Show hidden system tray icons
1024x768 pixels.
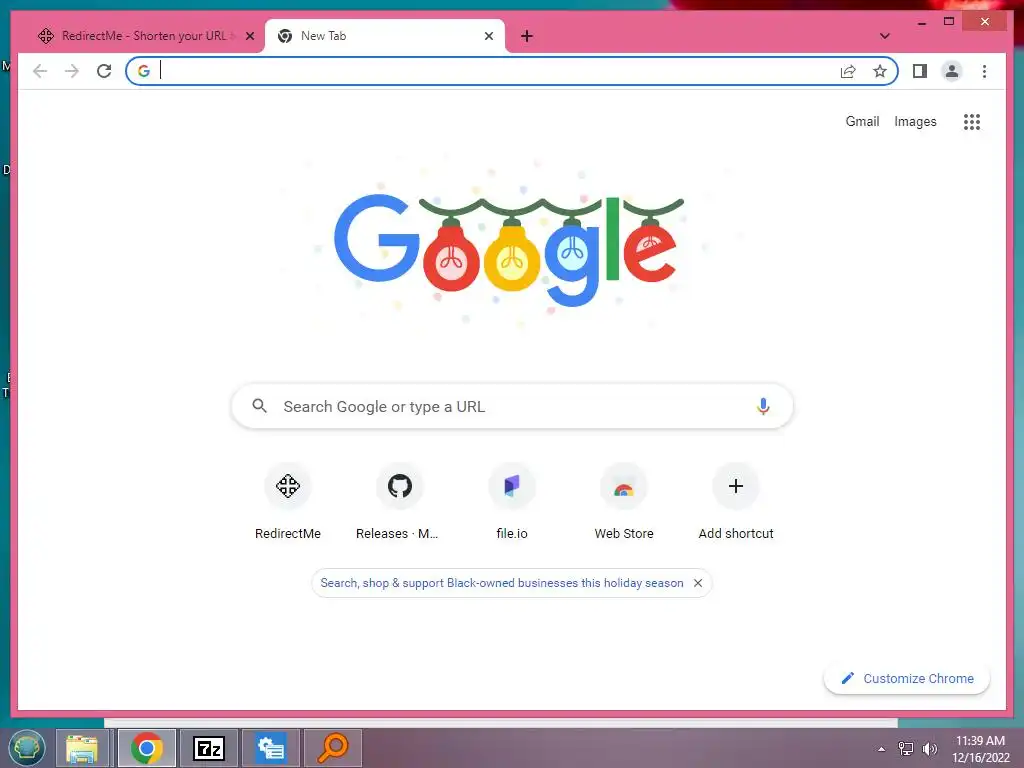click(882, 749)
